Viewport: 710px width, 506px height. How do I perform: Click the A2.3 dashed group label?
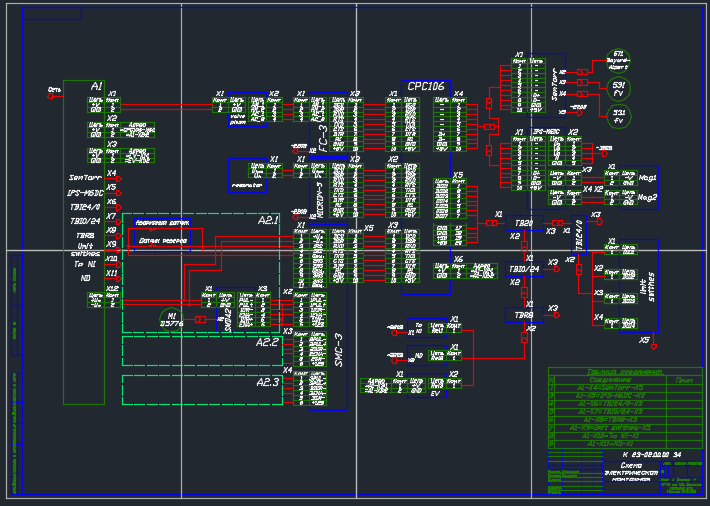267,382
